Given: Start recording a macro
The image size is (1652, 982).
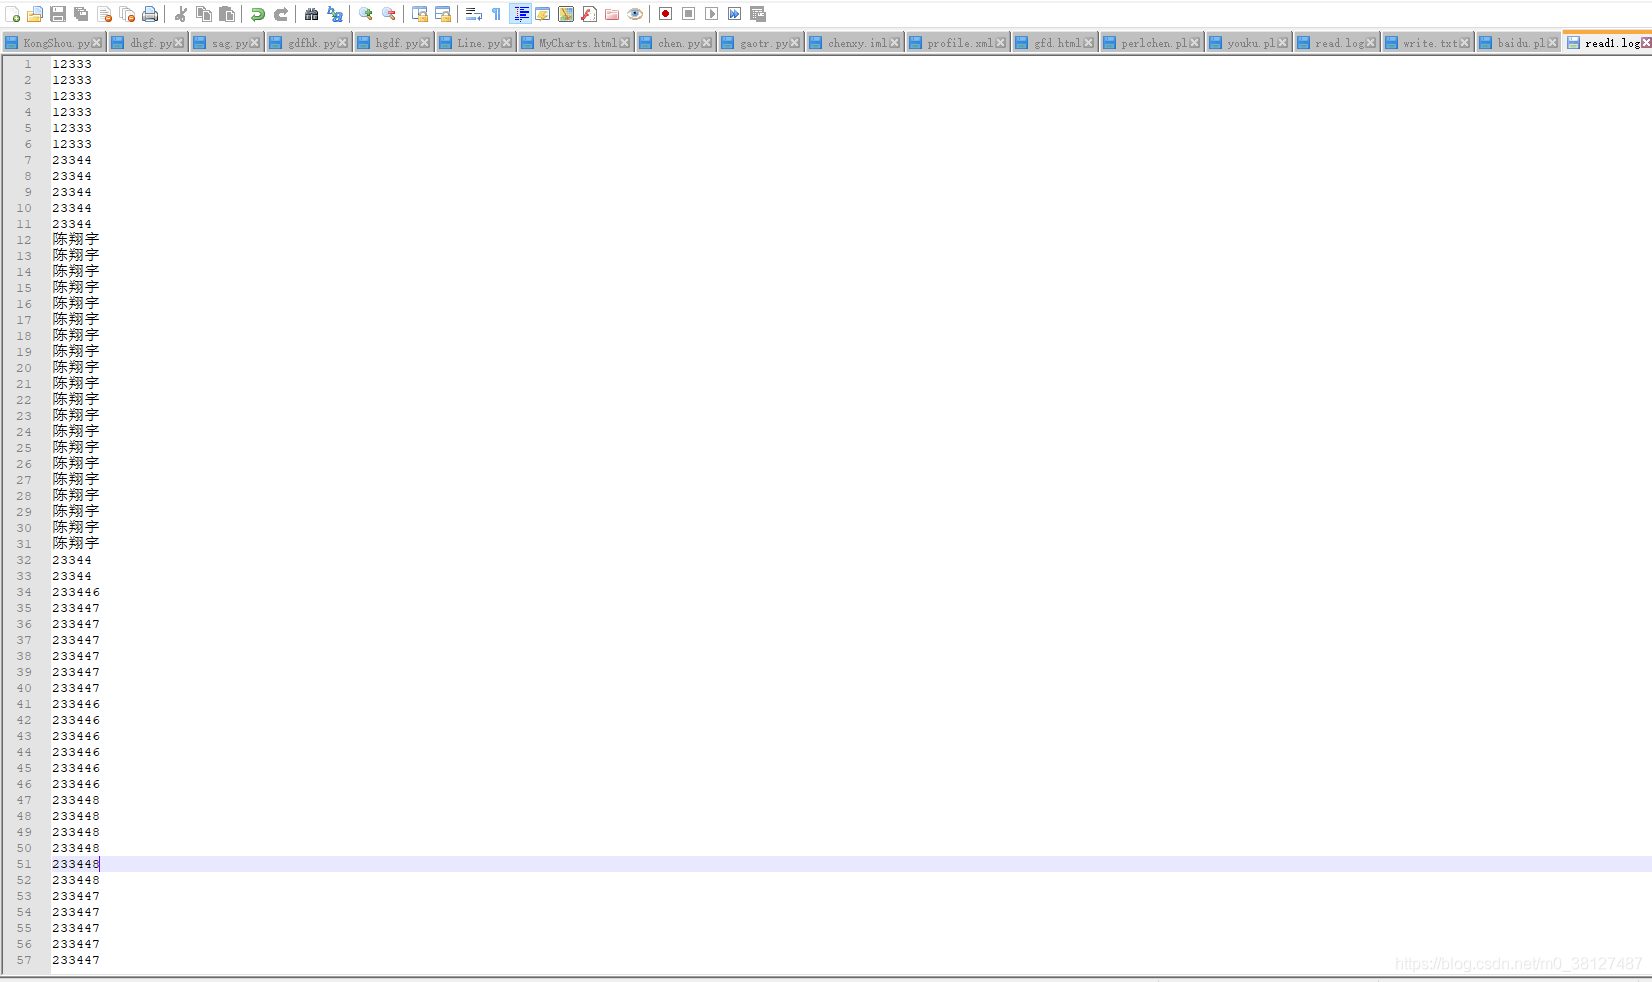Looking at the screenshot, I should (666, 14).
